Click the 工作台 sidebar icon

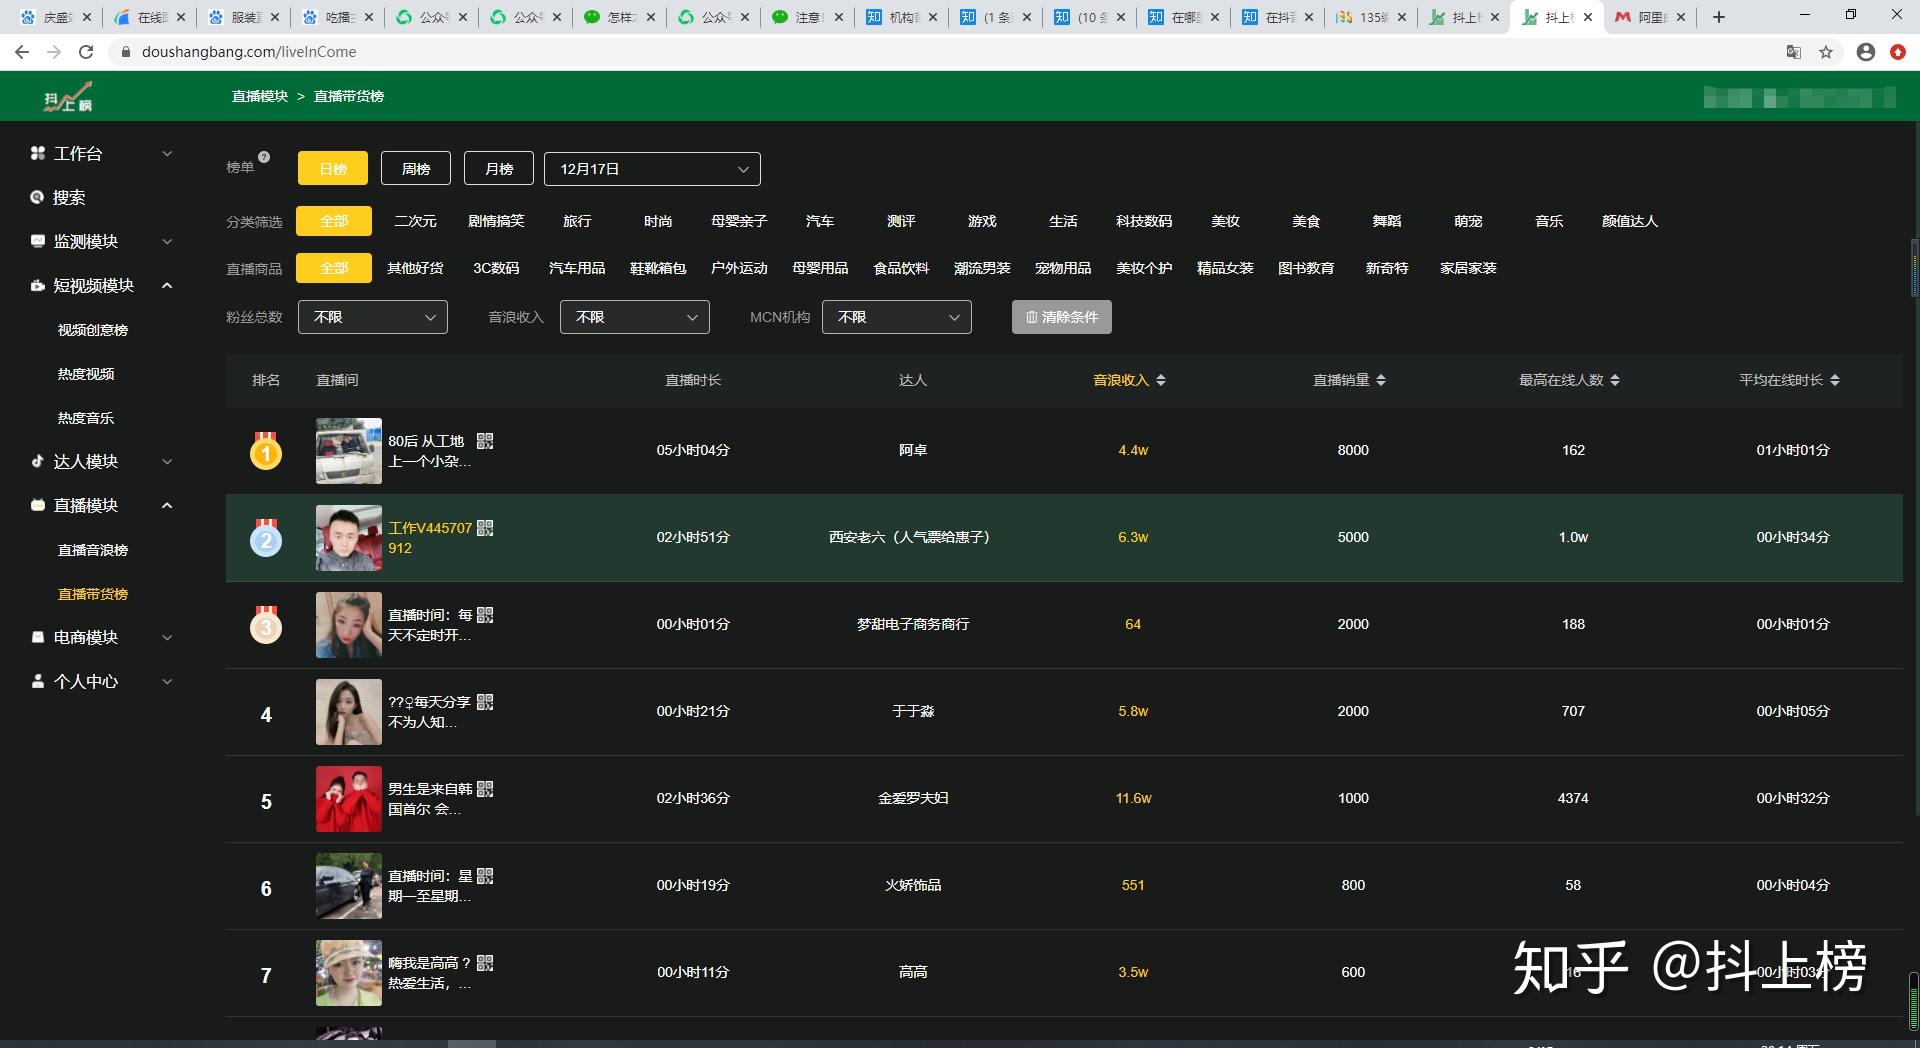[38, 153]
